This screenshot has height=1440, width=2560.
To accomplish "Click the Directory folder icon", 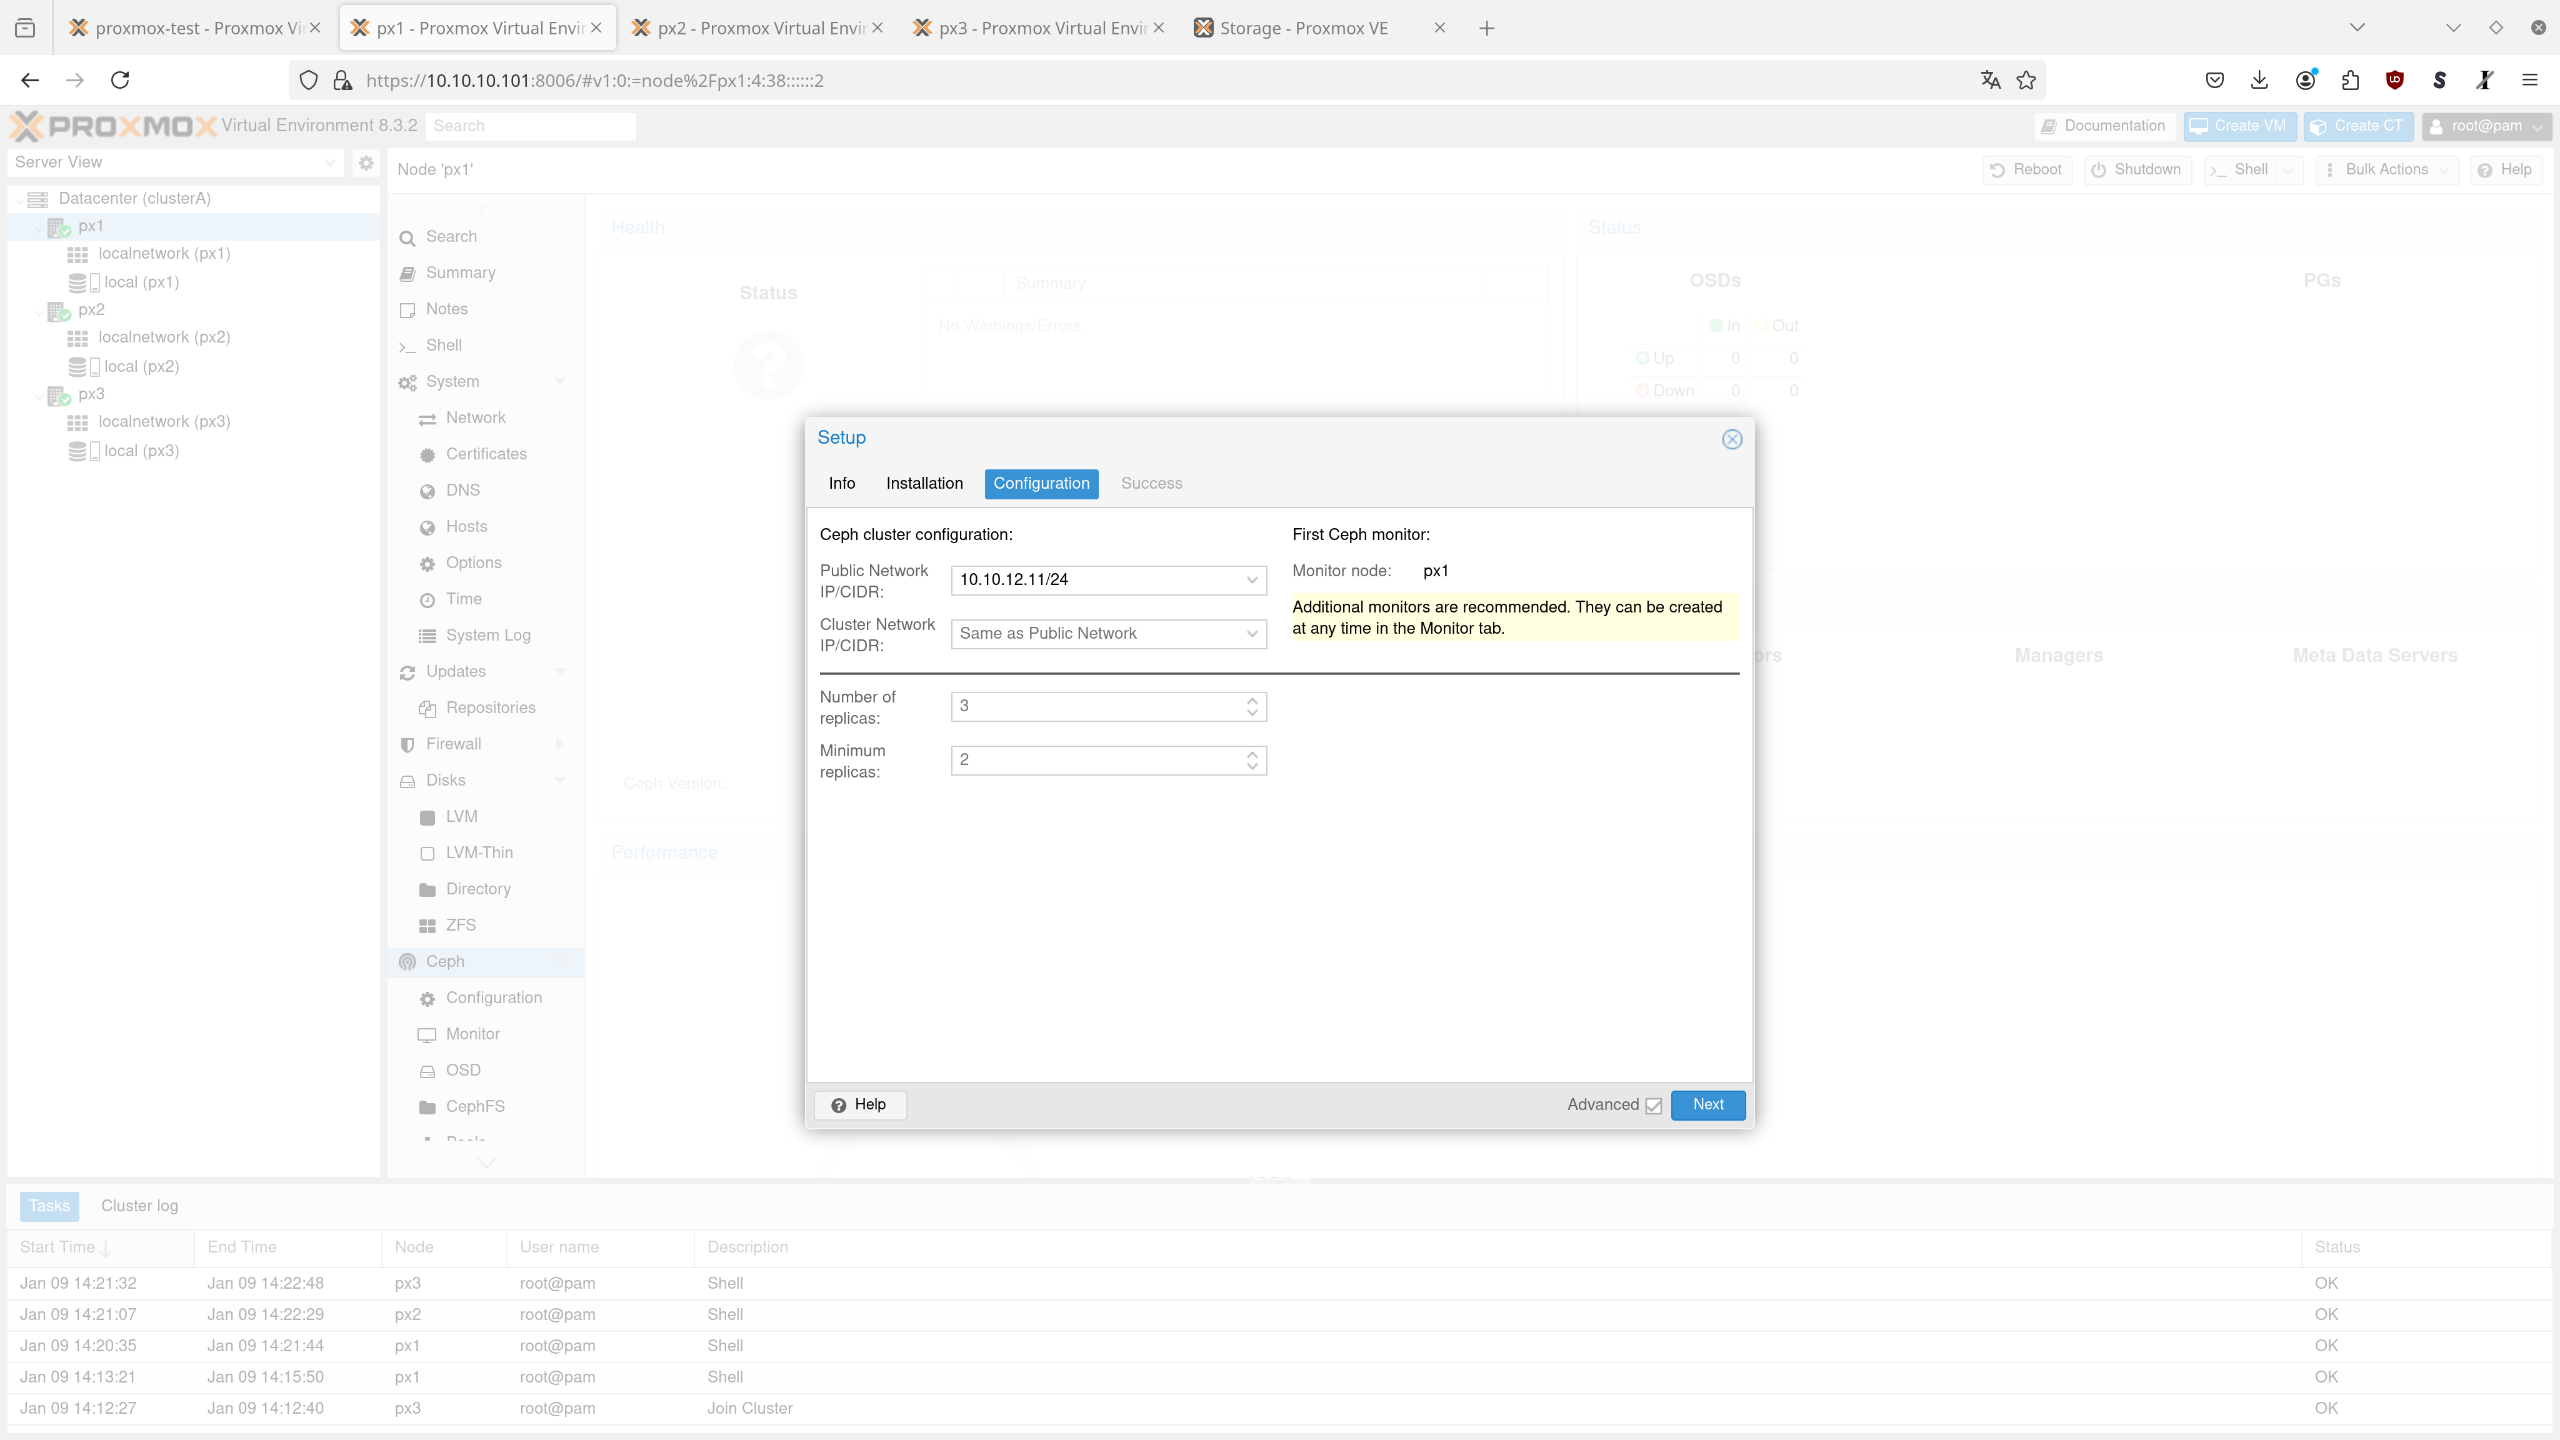I will 427,890.
